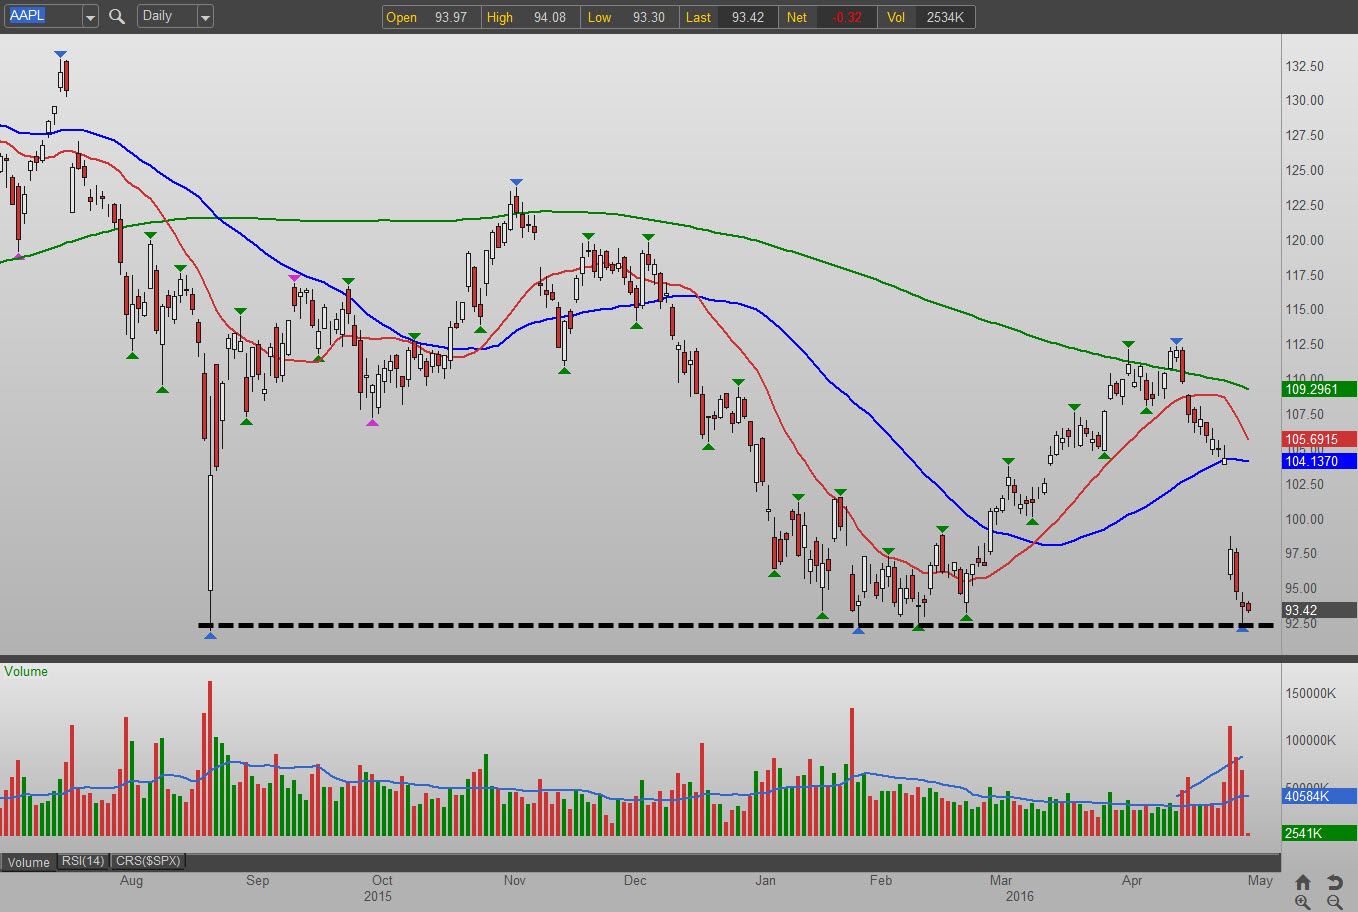Click the Mar label on the date axis
The height and width of the screenshot is (912, 1358).
(1001, 881)
